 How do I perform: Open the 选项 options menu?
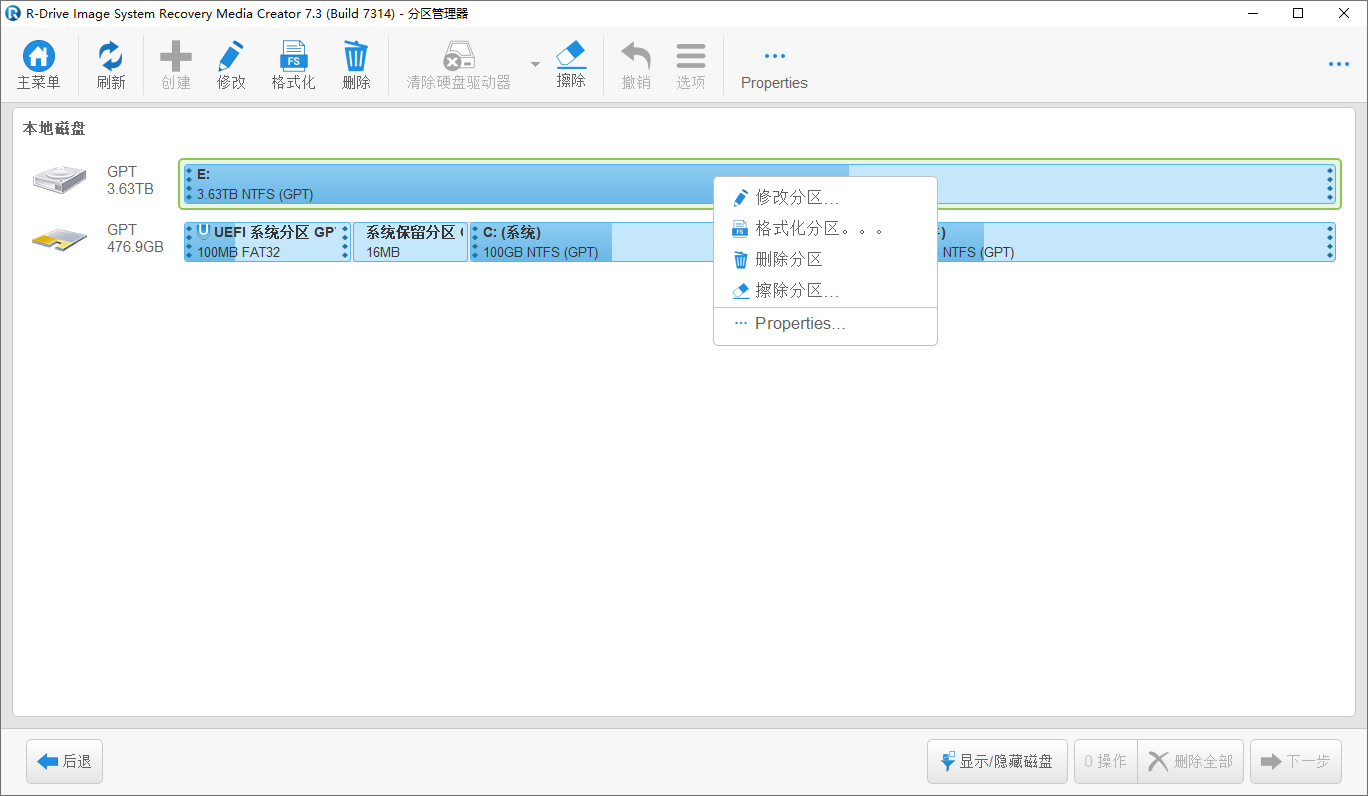(690, 64)
